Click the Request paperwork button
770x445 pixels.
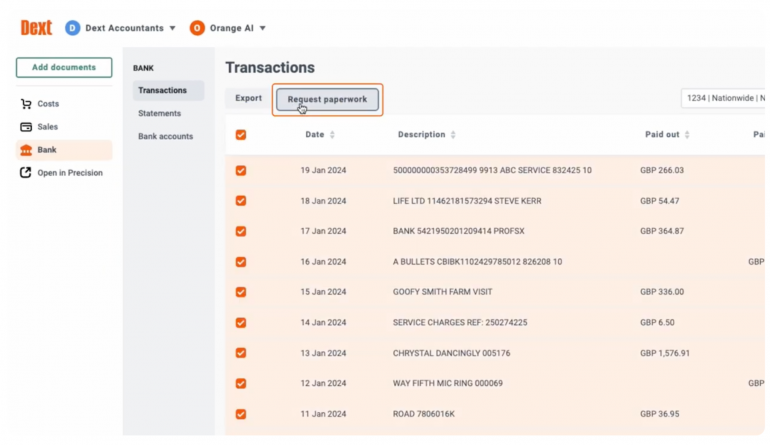tap(327, 99)
